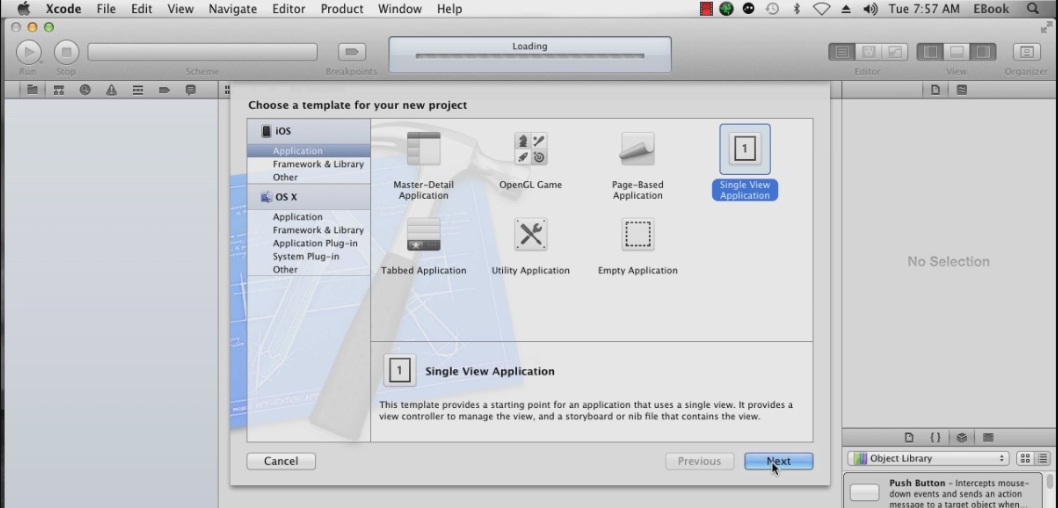Select the Utility Application template
This screenshot has width=1058, height=508.
tap(530, 246)
